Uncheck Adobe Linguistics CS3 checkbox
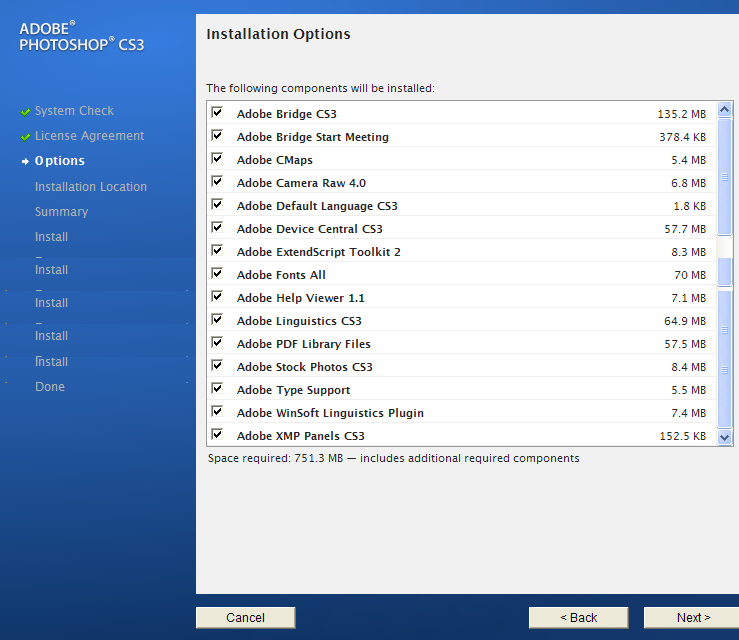The height and width of the screenshot is (640, 739). [x=217, y=320]
